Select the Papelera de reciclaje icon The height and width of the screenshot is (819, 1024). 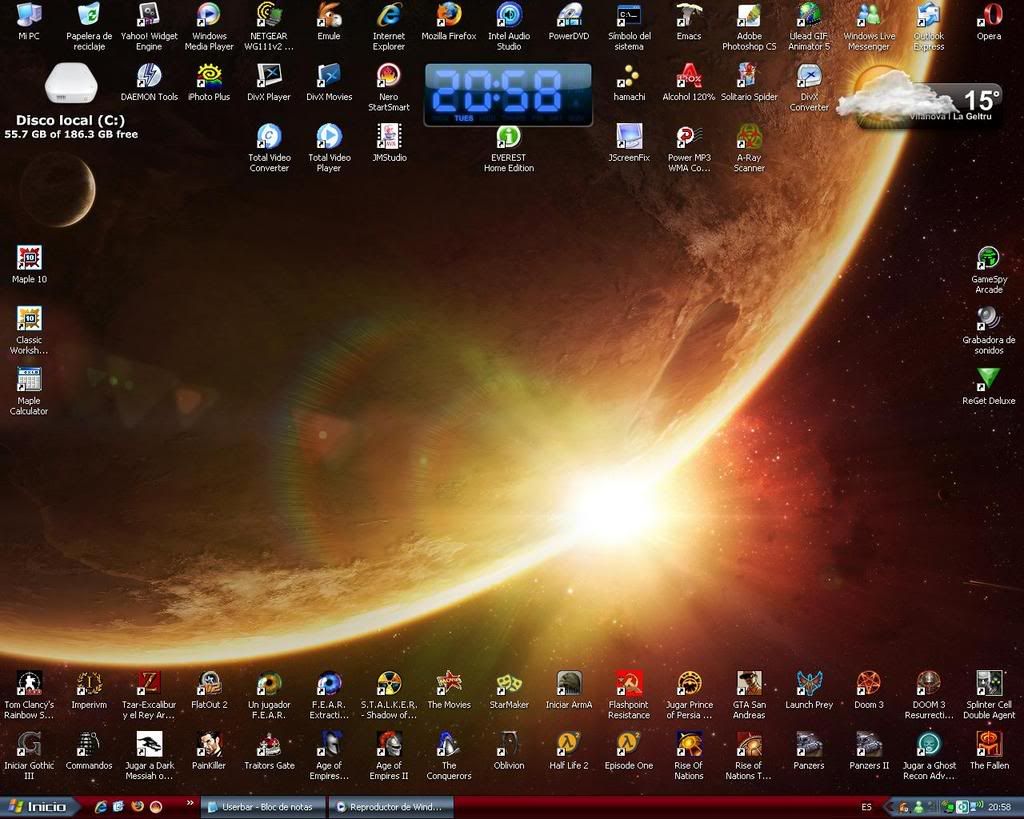click(x=89, y=15)
